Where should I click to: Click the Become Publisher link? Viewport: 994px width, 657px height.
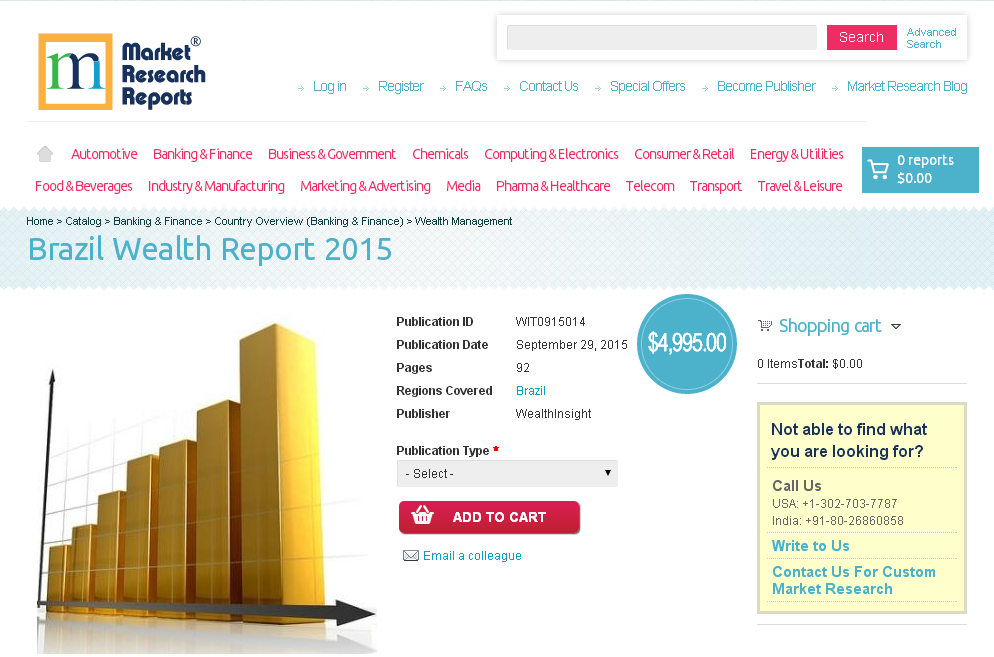(x=766, y=86)
